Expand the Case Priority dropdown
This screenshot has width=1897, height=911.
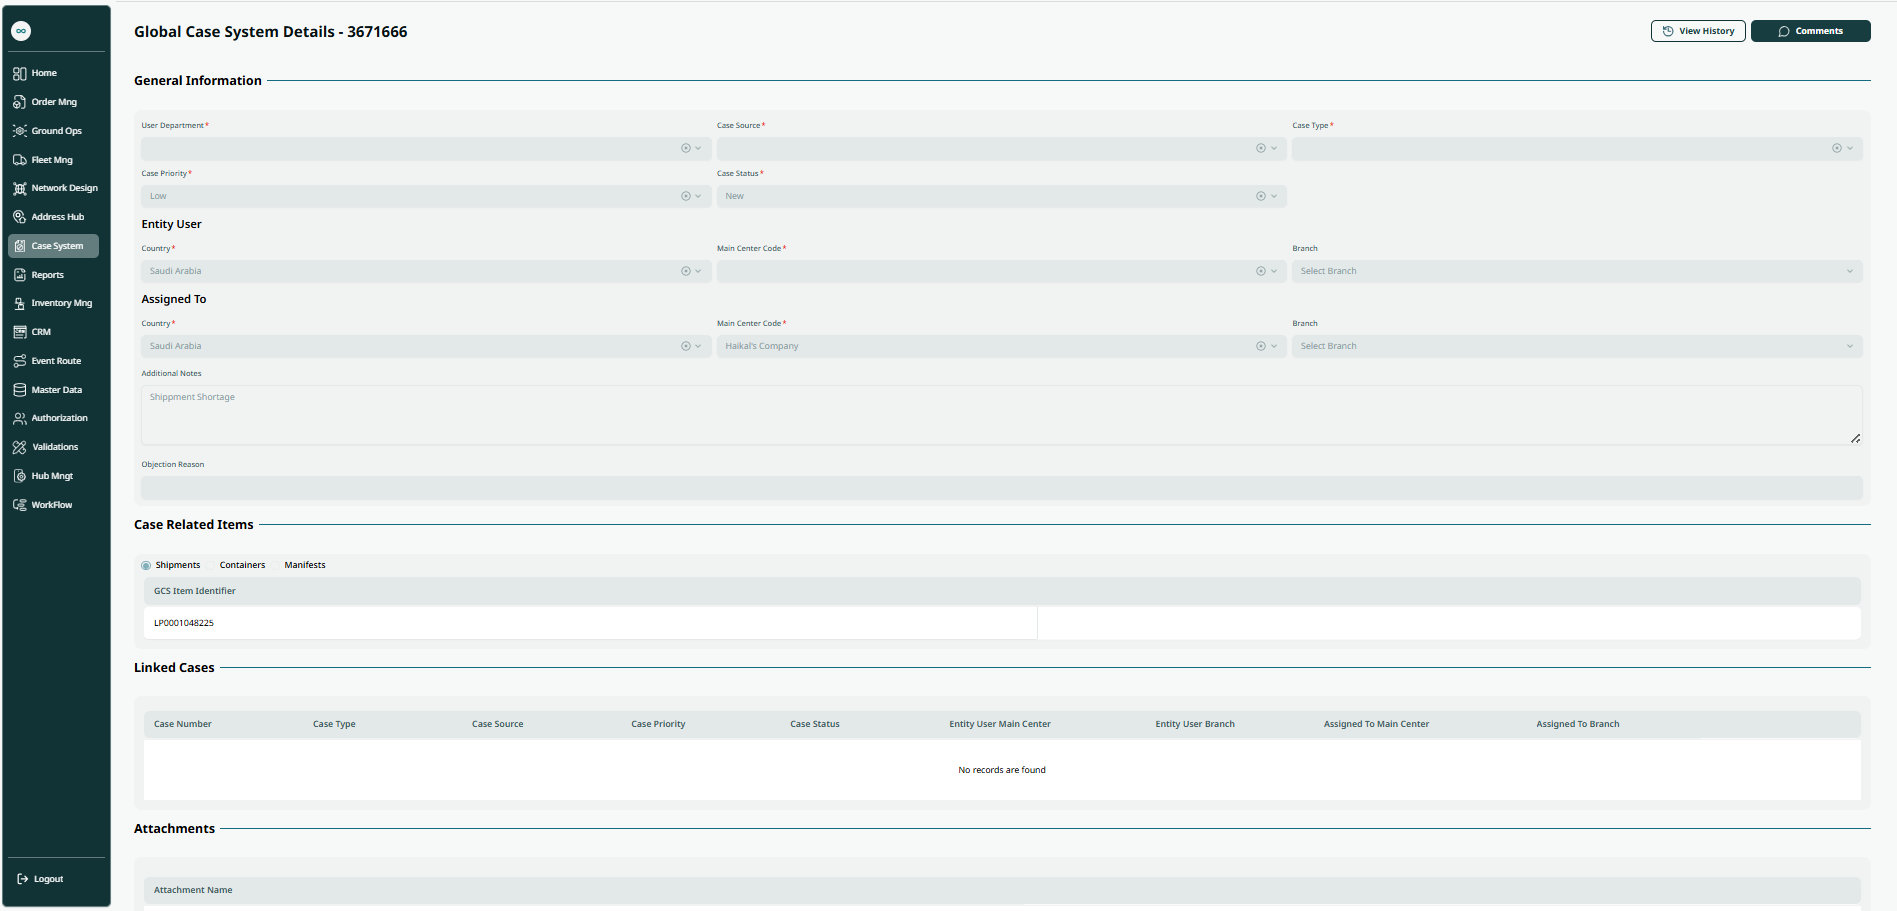[698, 196]
